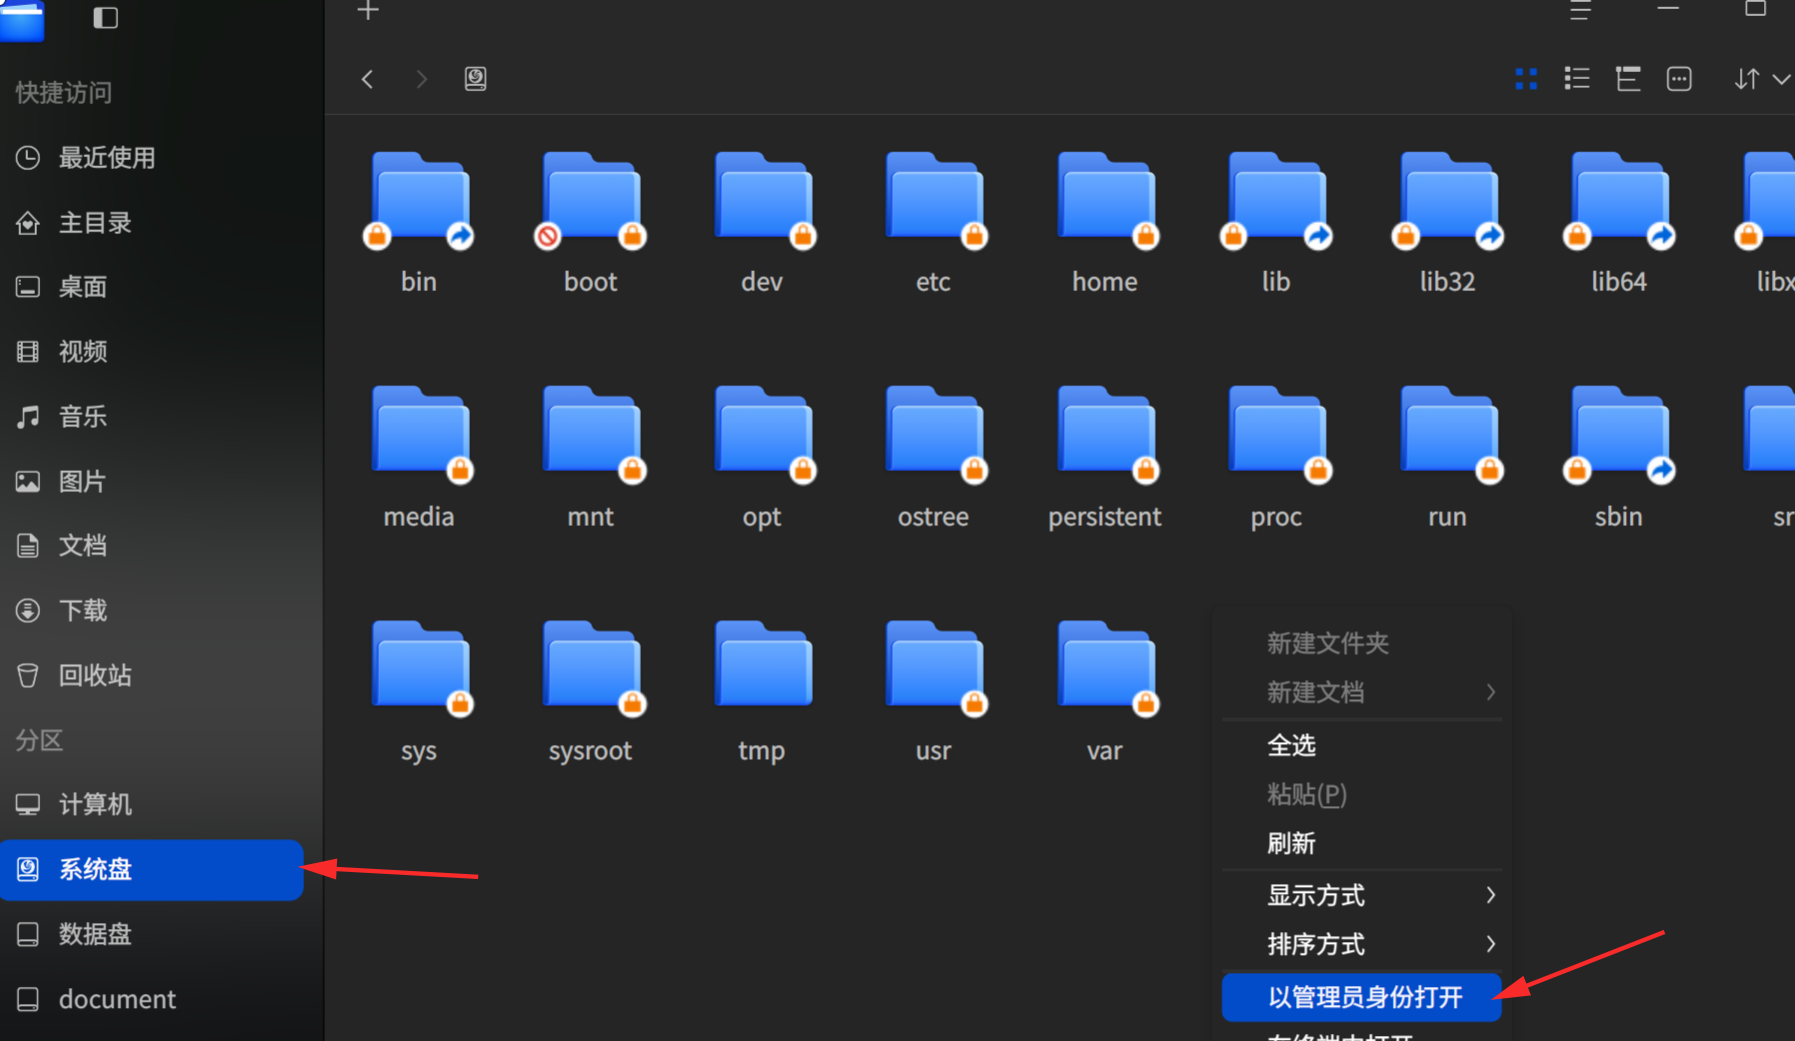This screenshot has width=1795, height=1041.
Task: Open a new tab with plus button
Action: click(368, 11)
